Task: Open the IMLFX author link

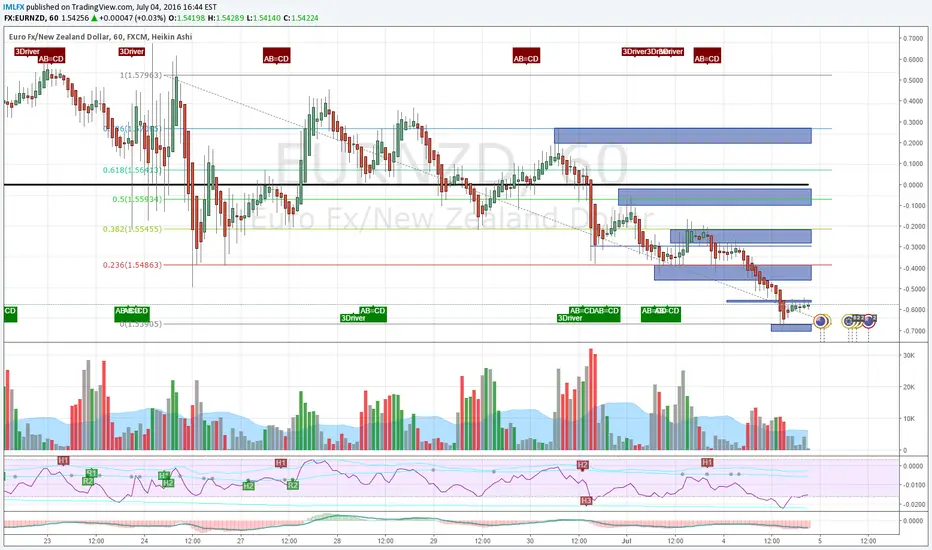Action: 14,7
